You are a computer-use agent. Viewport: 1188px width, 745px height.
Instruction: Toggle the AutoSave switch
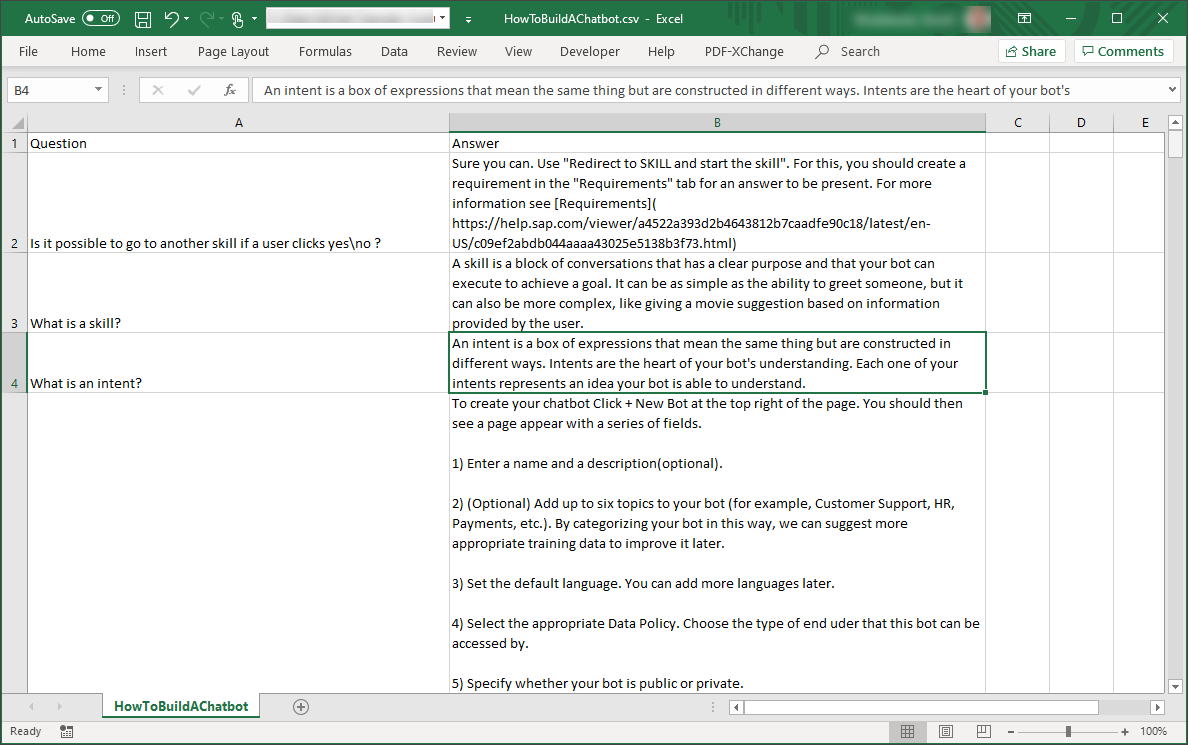(x=101, y=18)
